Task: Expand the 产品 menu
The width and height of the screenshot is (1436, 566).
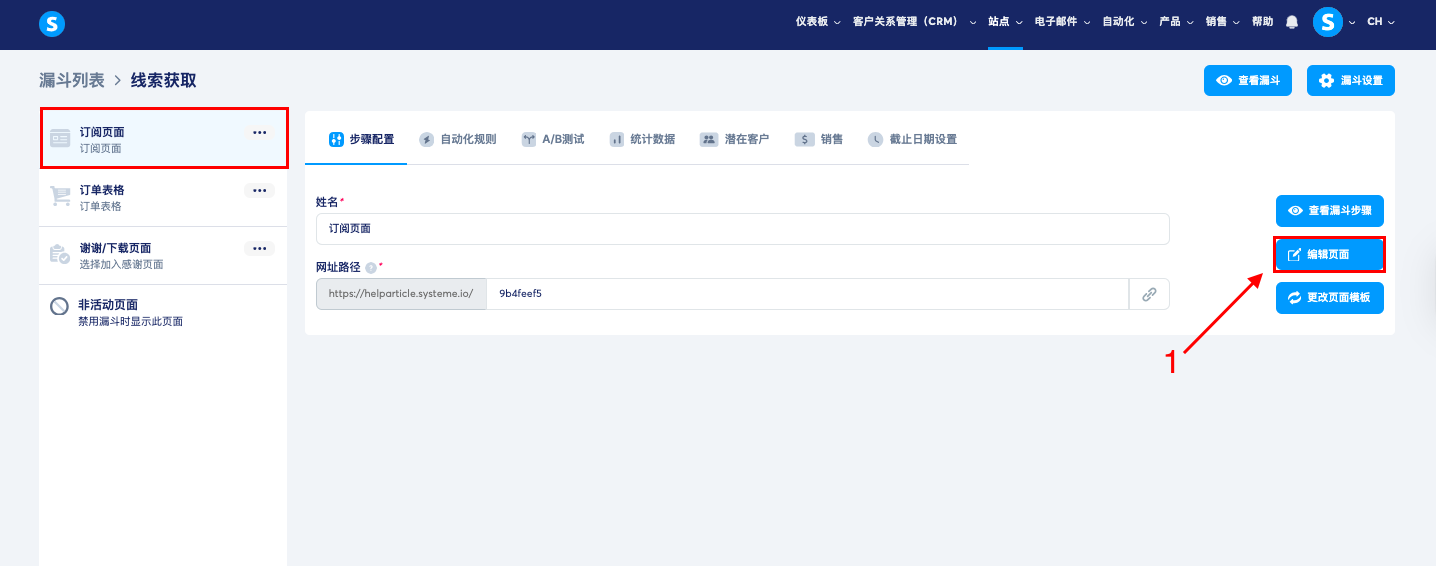Action: pos(1177,22)
